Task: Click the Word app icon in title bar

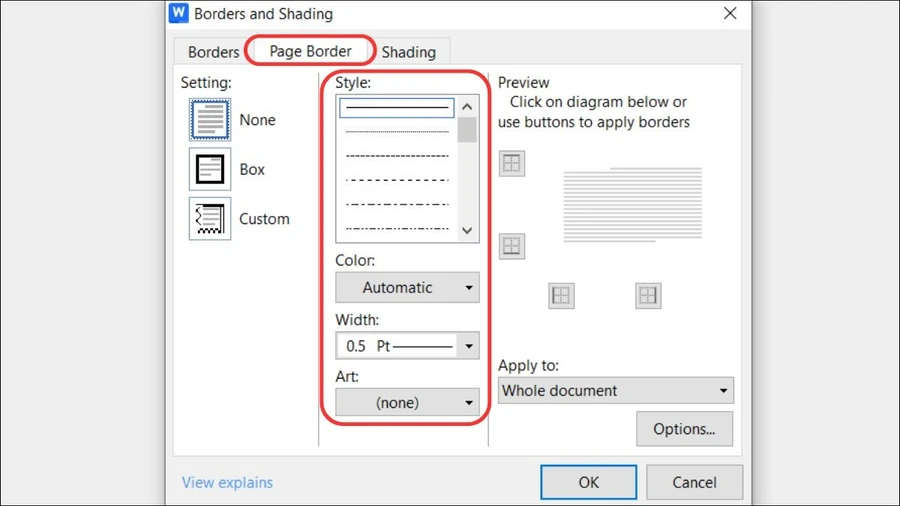Action: 179,13
